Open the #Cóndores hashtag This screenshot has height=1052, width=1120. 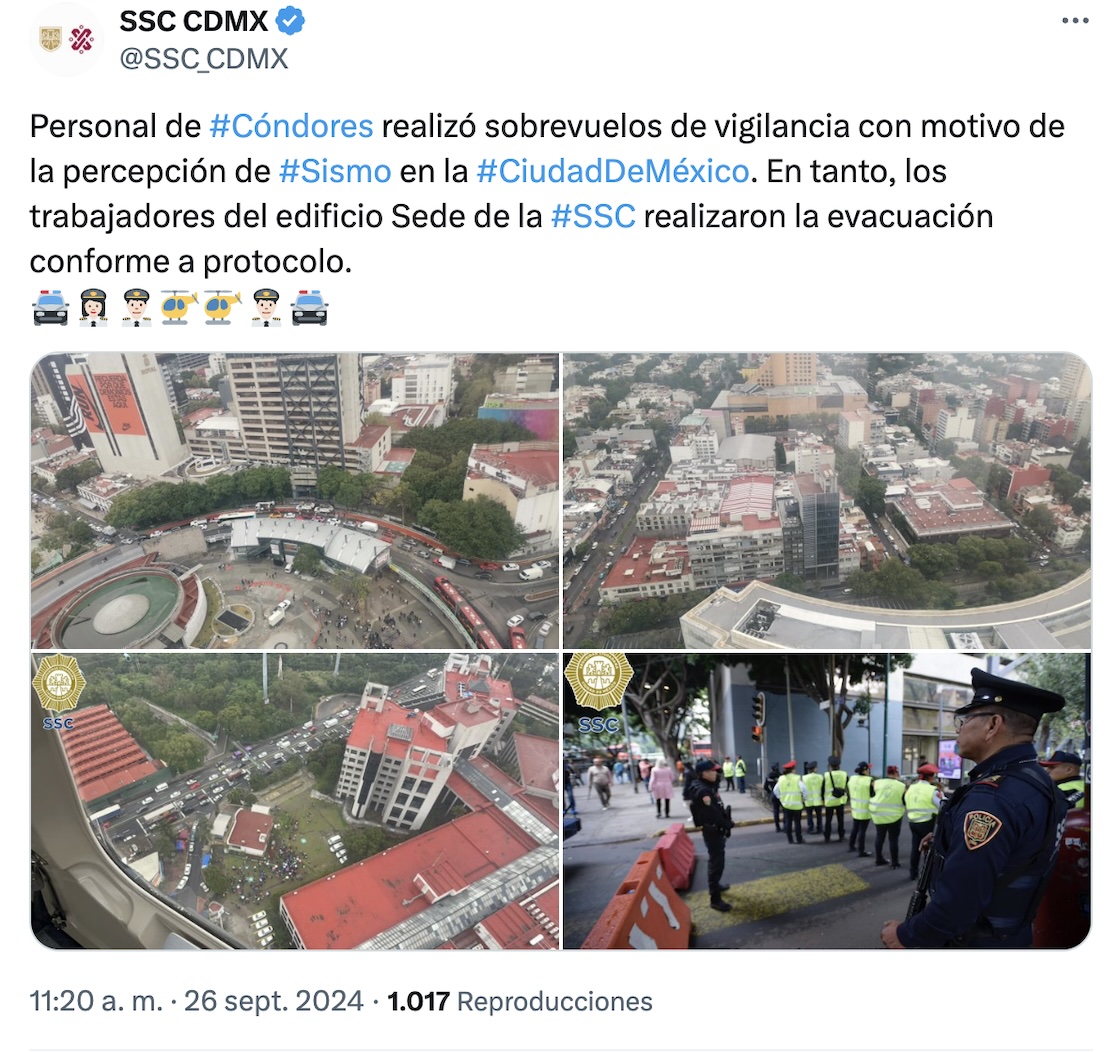click(291, 126)
